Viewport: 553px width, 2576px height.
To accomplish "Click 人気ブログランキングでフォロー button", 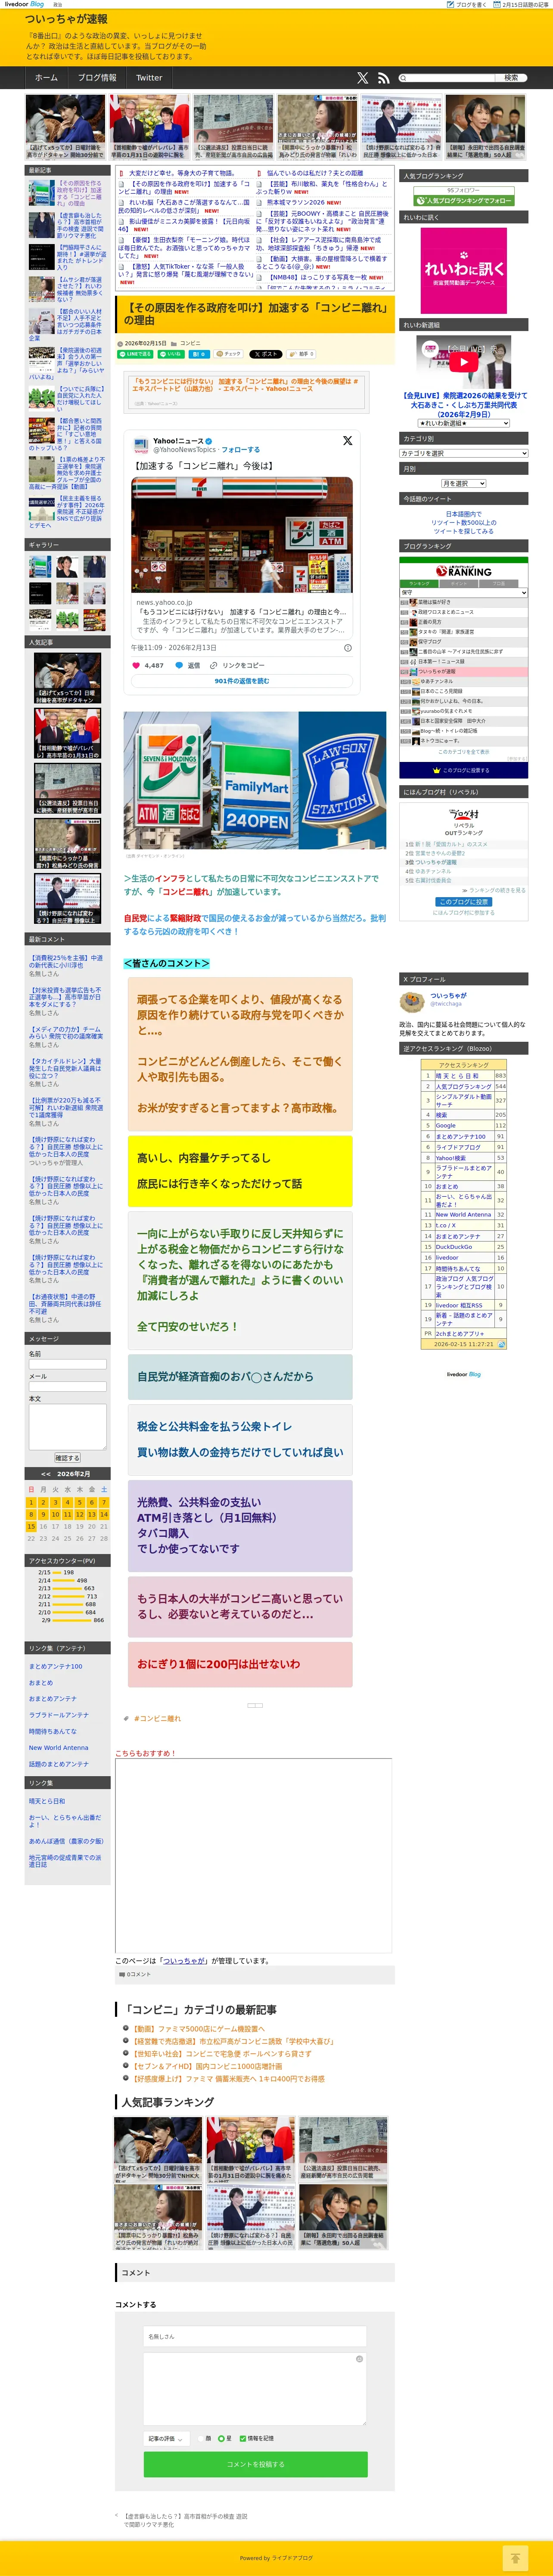I will pyautogui.click(x=463, y=200).
